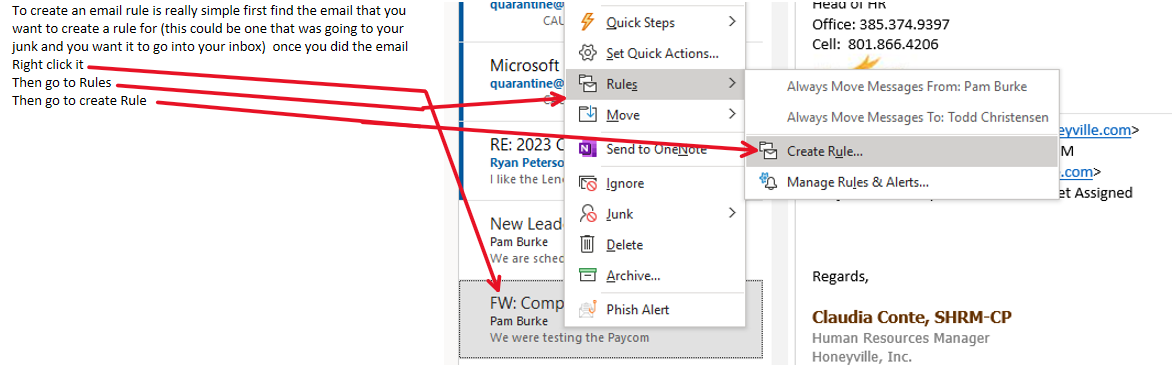Click the Manage Rules & Alerts bell icon
The image size is (1172, 365).
point(768,182)
